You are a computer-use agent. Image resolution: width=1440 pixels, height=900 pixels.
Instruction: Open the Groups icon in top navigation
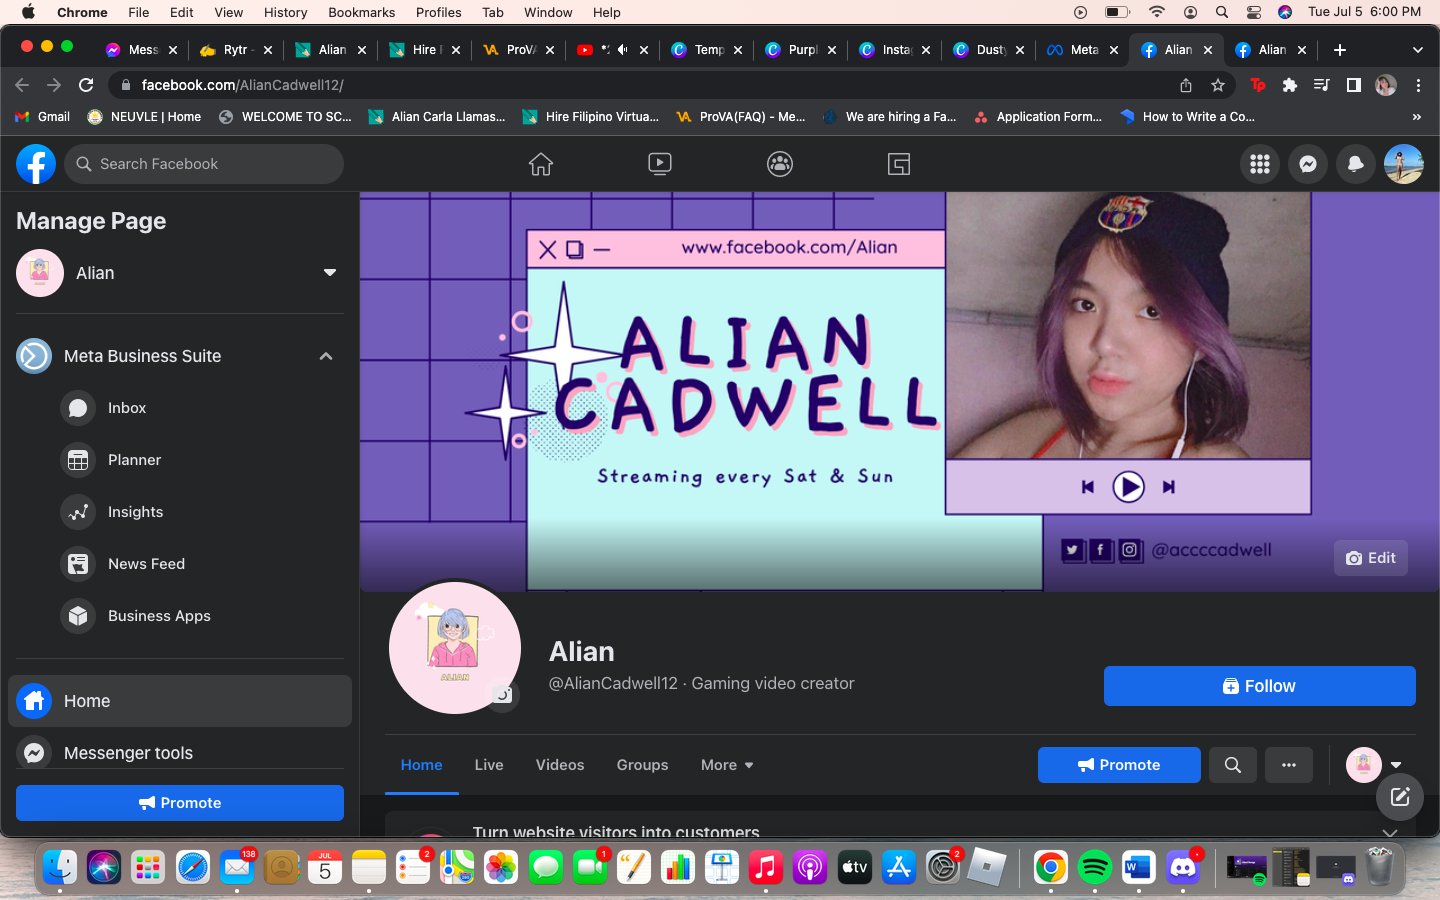coord(780,164)
